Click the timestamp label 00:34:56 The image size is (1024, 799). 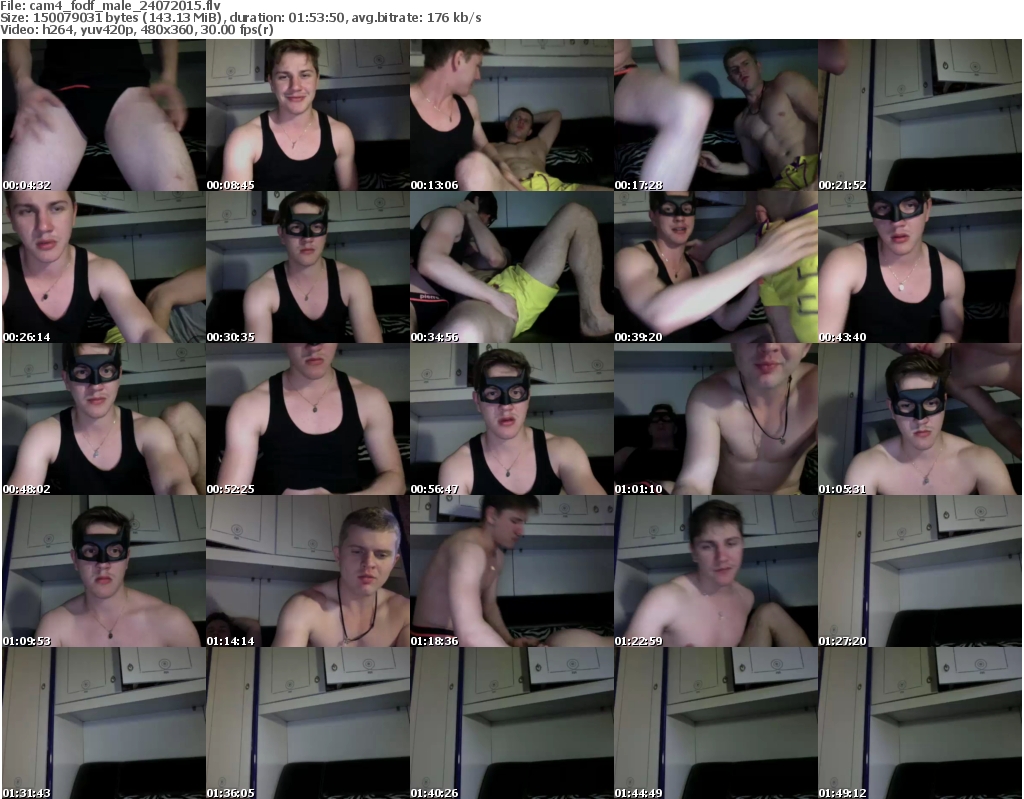(434, 337)
